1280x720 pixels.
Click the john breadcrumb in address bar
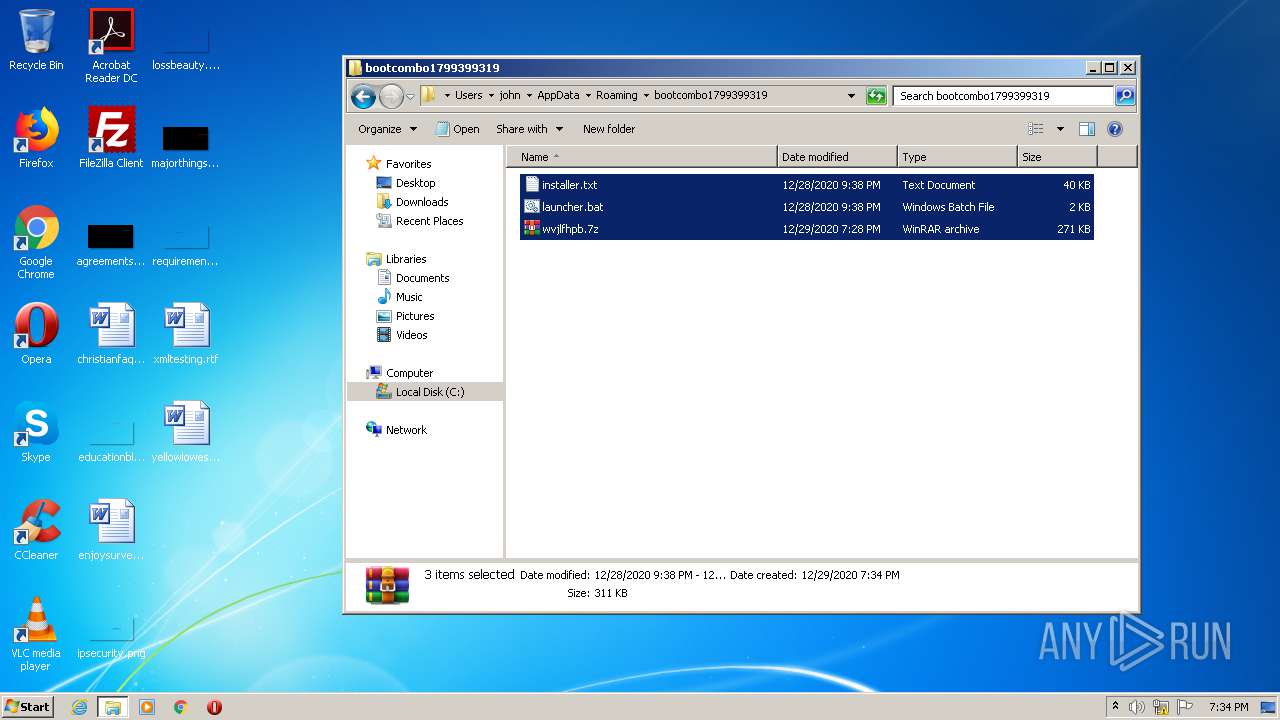click(x=510, y=96)
